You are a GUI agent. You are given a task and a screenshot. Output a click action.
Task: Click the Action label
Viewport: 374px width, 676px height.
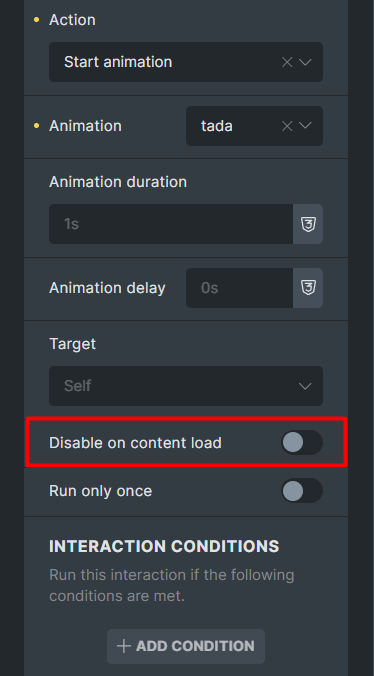pyautogui.click(x=72, y=20)
